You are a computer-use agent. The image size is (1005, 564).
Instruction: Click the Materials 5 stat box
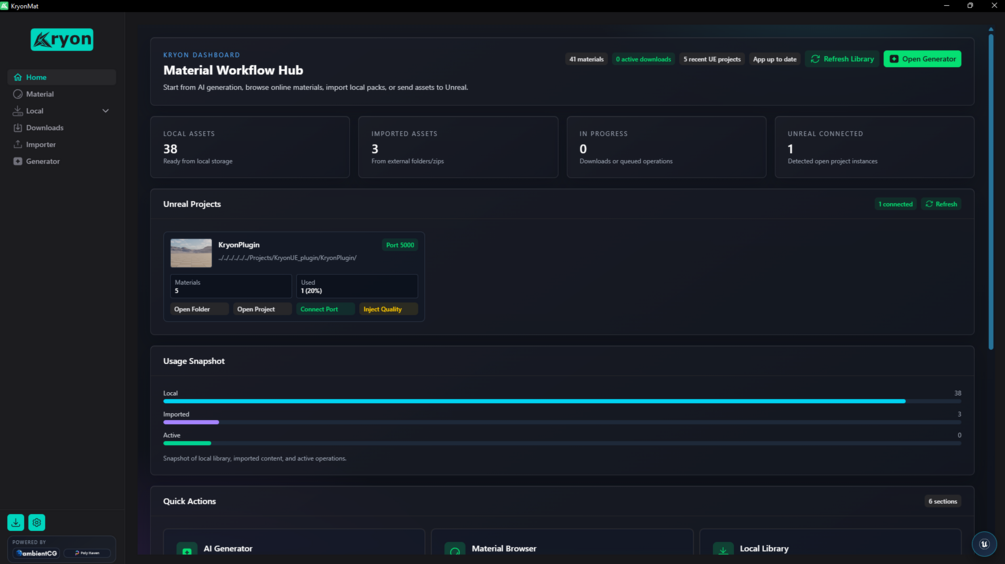pos(231,286)
